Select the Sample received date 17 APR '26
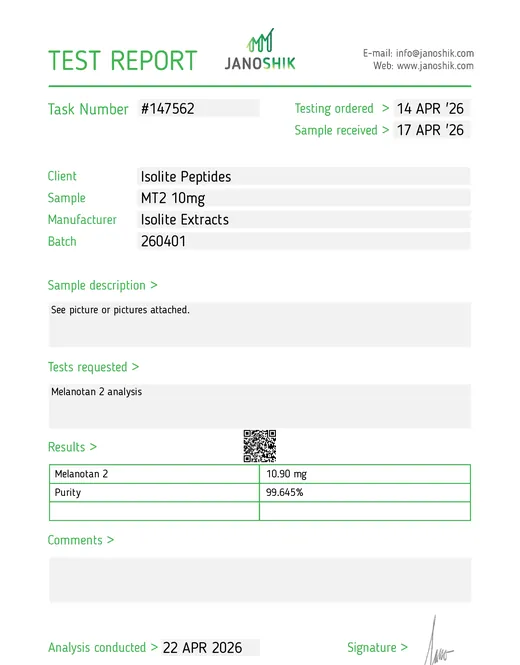This screenshot has width=520, height=665. point(432,130)
